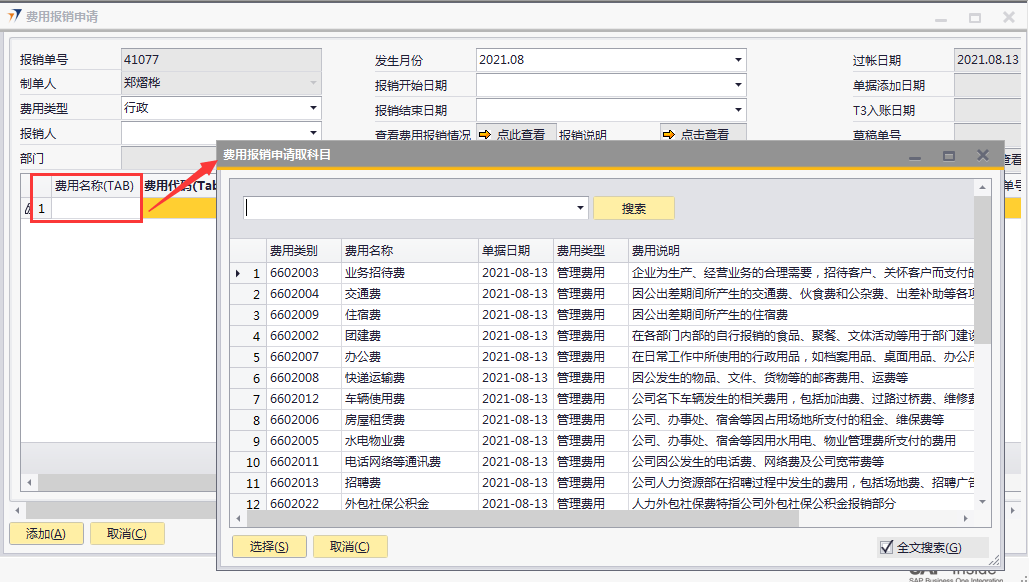Image resolution: width=1029 pixels, height=582 pixels.
Task: Close the 费用报销申请取科目 dialog
Action: tap(983, 155)
